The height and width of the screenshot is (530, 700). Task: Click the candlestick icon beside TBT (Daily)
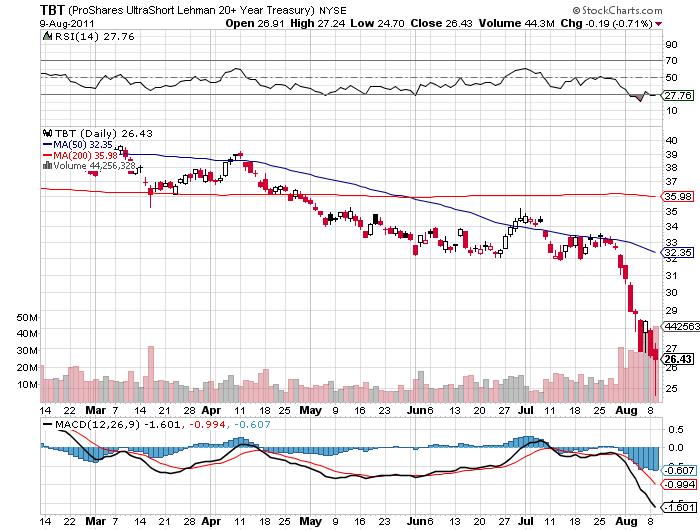47,133
